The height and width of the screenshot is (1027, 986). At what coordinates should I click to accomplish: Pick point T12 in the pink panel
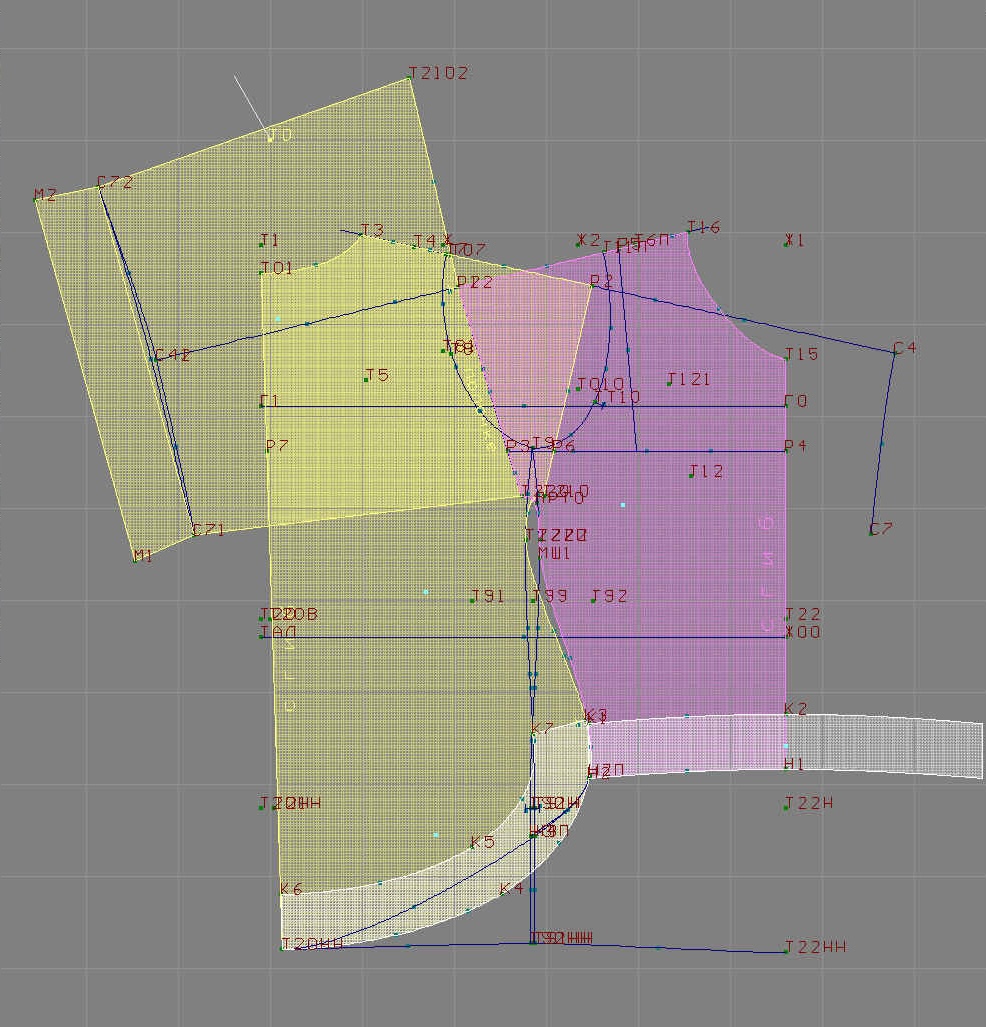(691, 475)
